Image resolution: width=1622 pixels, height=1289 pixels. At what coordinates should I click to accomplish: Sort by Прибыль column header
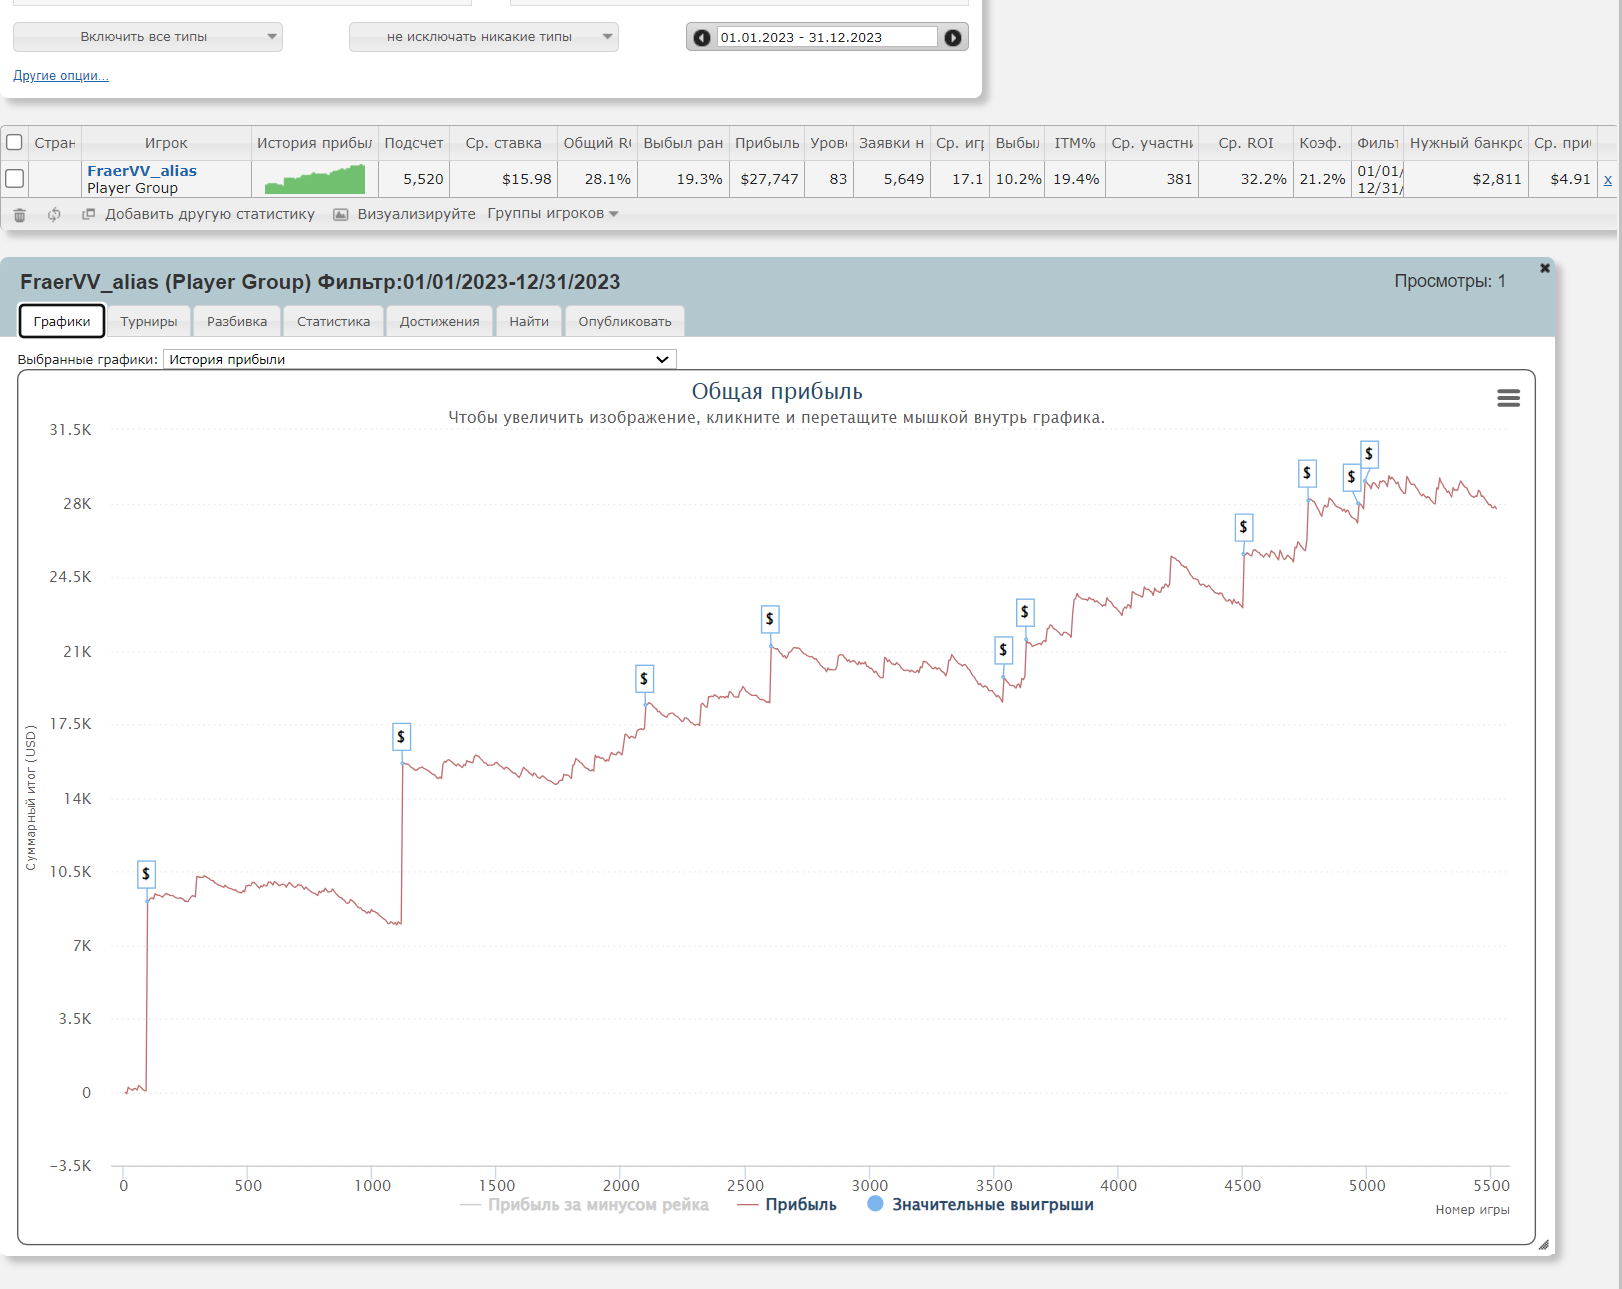[x=767, y=143]
